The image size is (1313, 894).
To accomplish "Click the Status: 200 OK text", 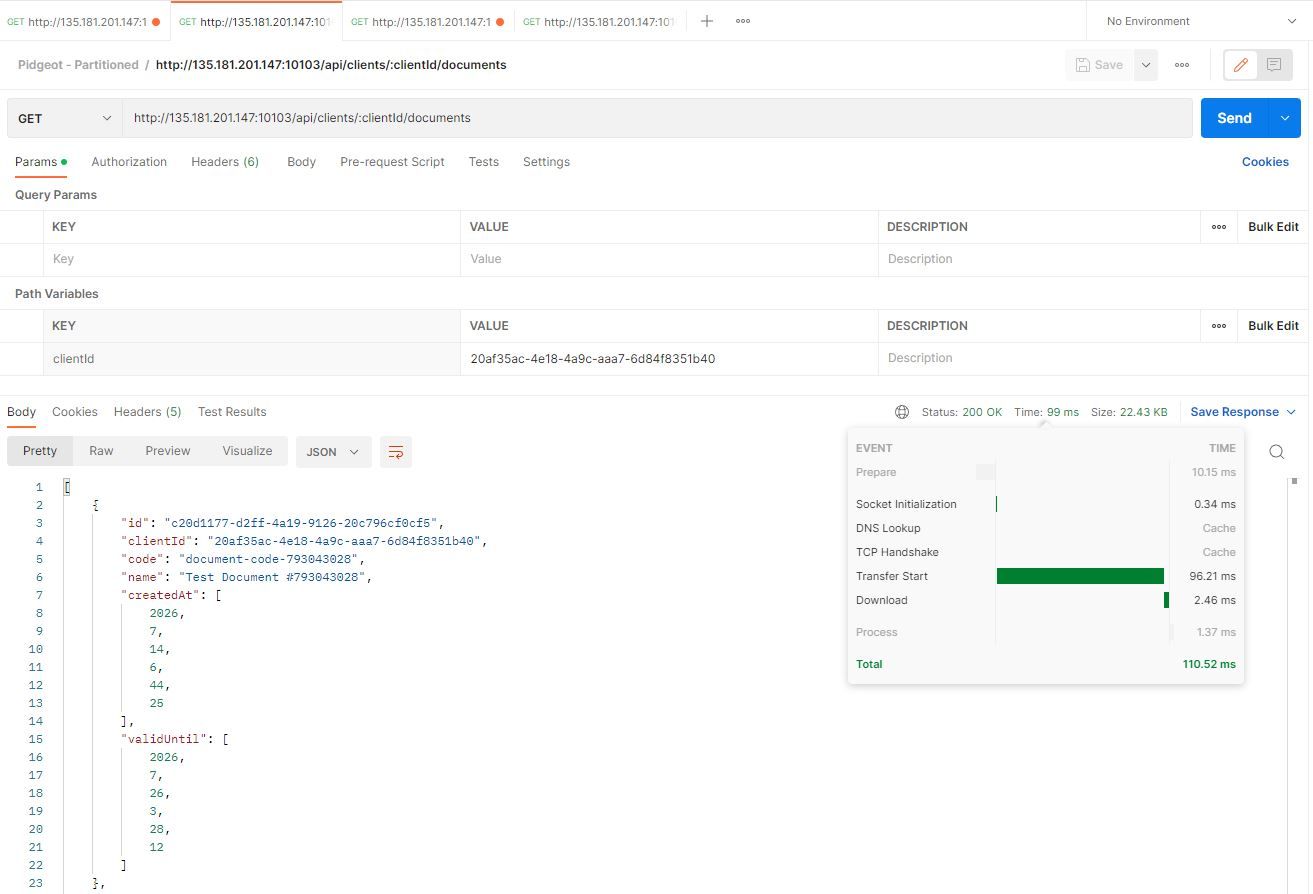I will point(961,412).
